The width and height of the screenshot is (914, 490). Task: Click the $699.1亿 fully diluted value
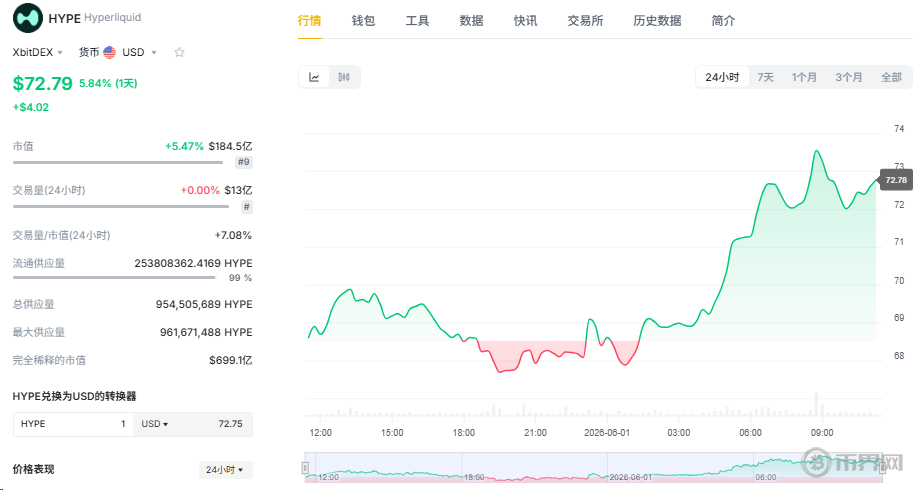[x=231, y=361]
